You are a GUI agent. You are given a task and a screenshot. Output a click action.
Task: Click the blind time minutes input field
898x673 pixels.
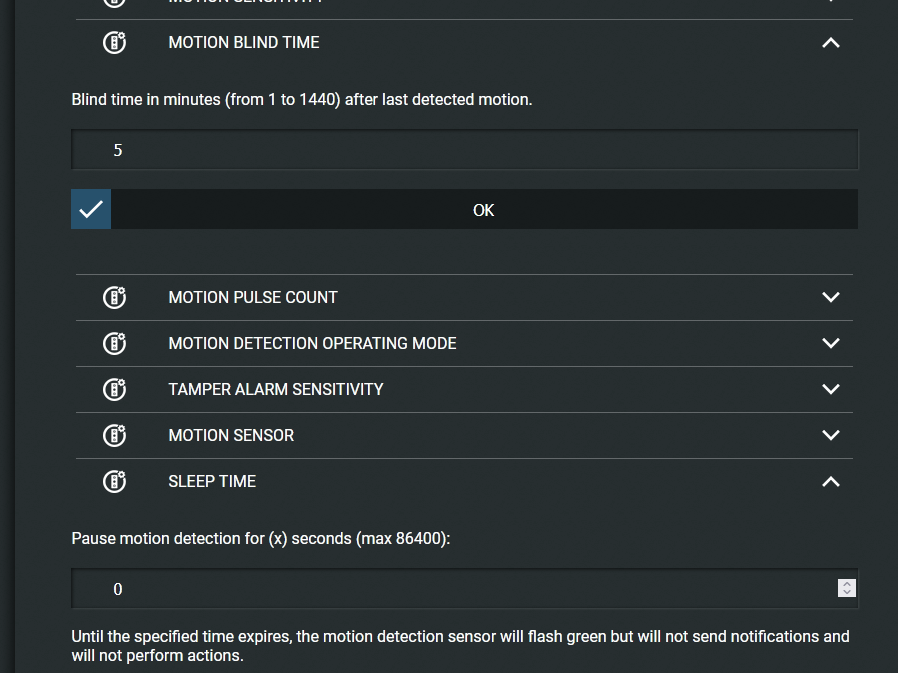[464, 149]
